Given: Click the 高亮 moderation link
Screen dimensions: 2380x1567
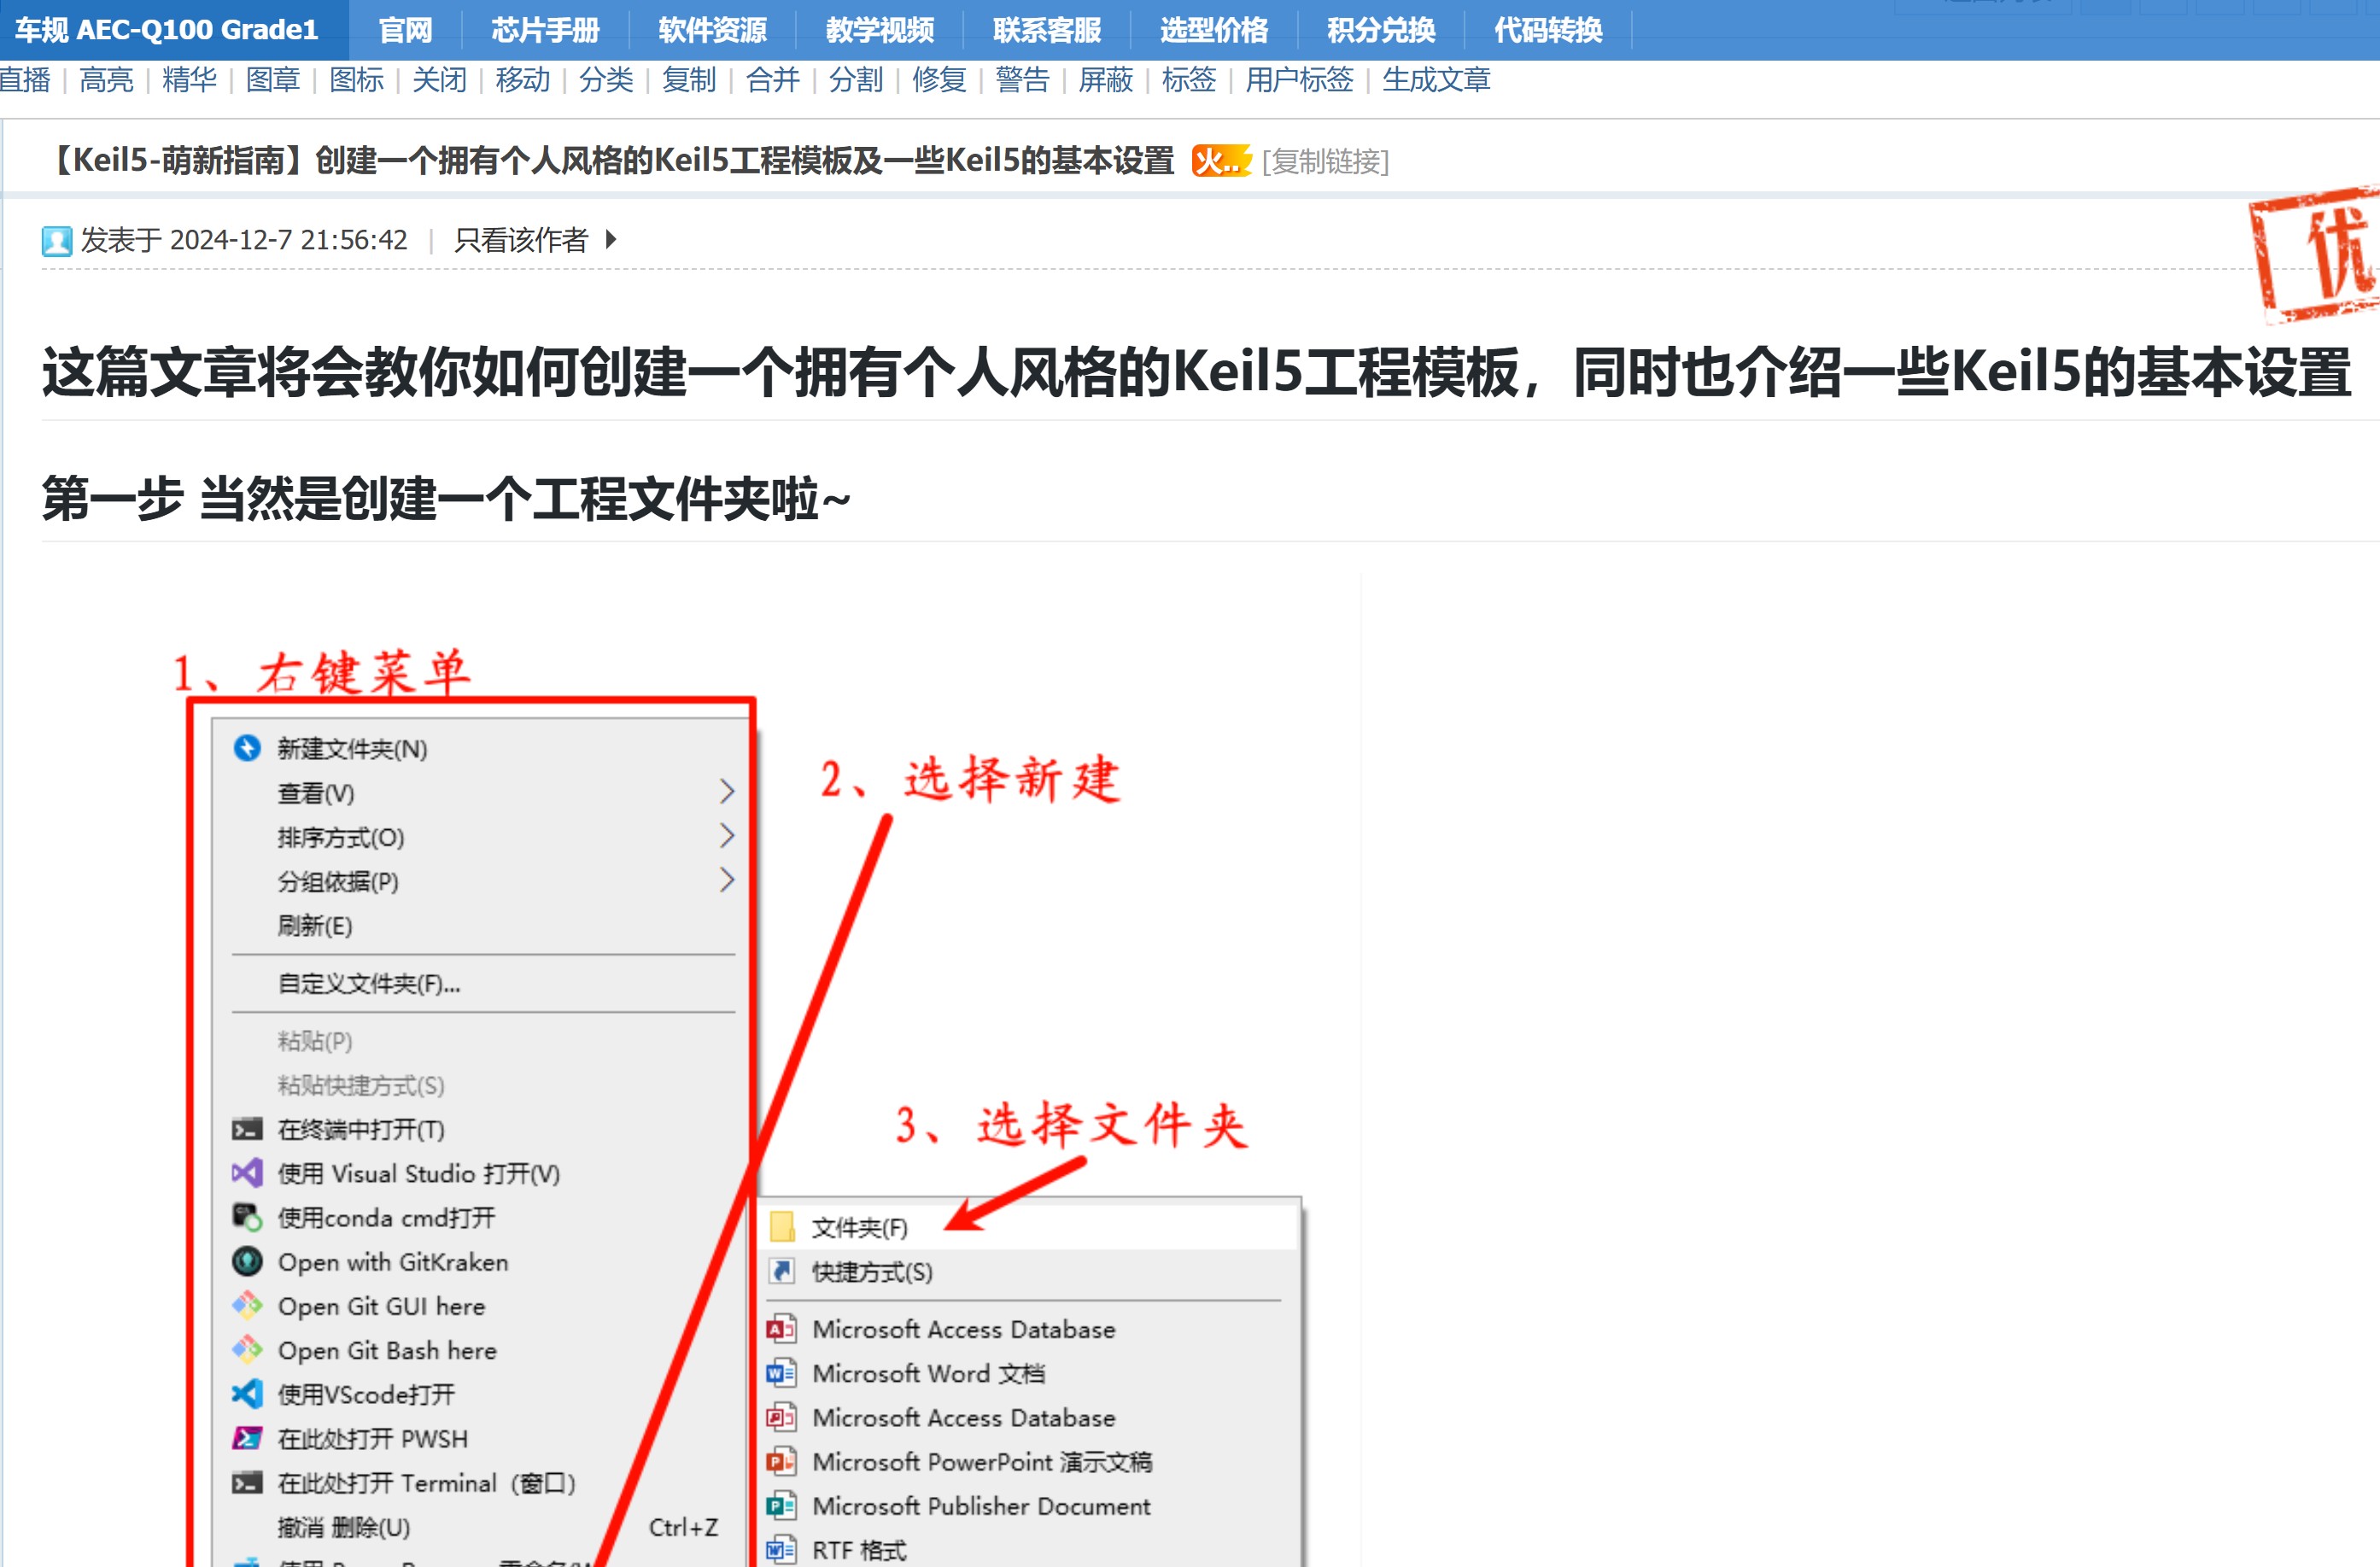Looking at the screenshot, I should [106, 80].
